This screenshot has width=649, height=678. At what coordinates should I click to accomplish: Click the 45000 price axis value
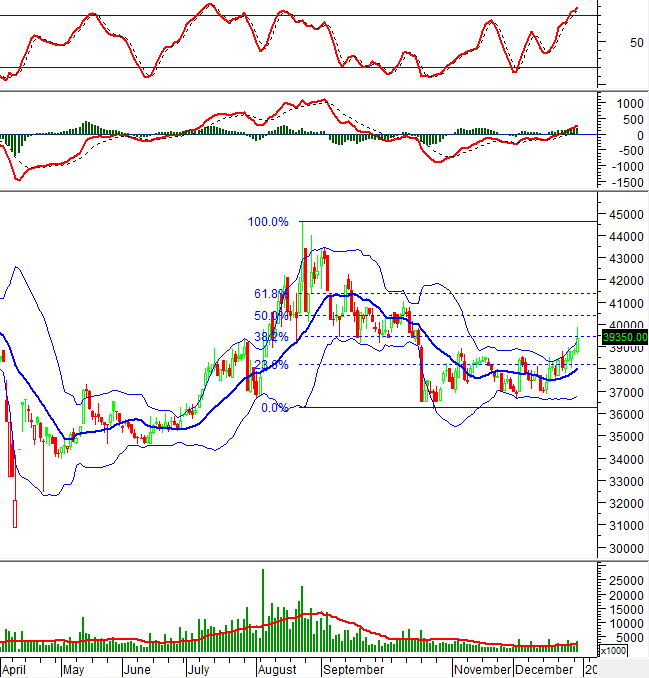click(x=624, y=214)
